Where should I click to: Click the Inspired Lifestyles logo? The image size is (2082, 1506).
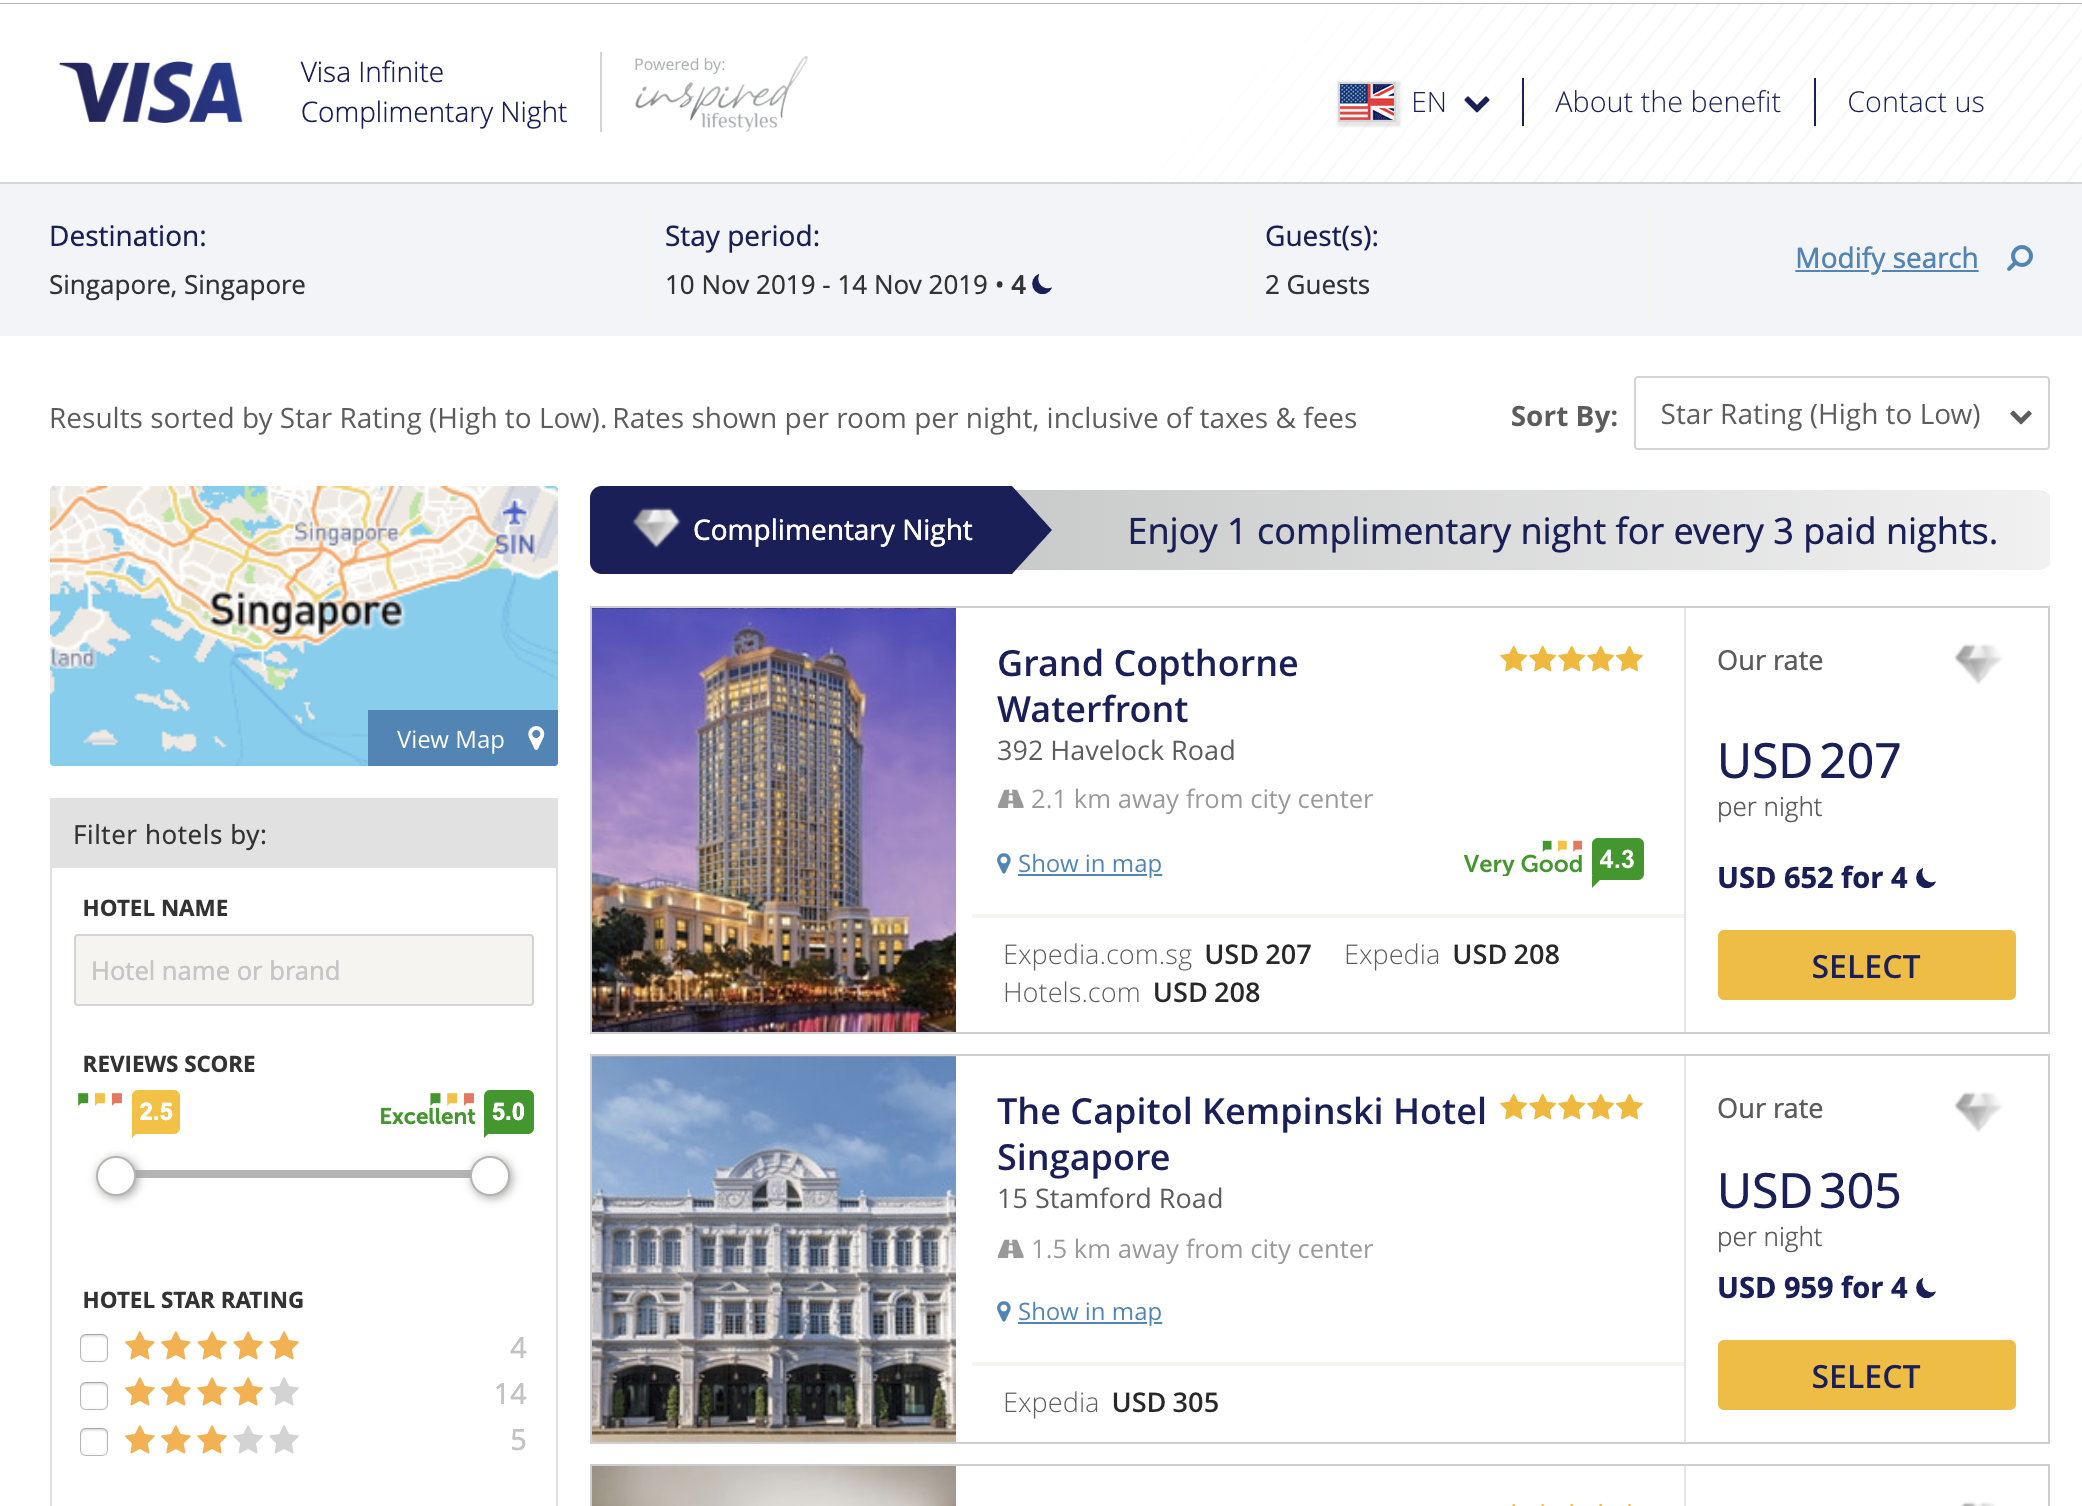point(718,95)
